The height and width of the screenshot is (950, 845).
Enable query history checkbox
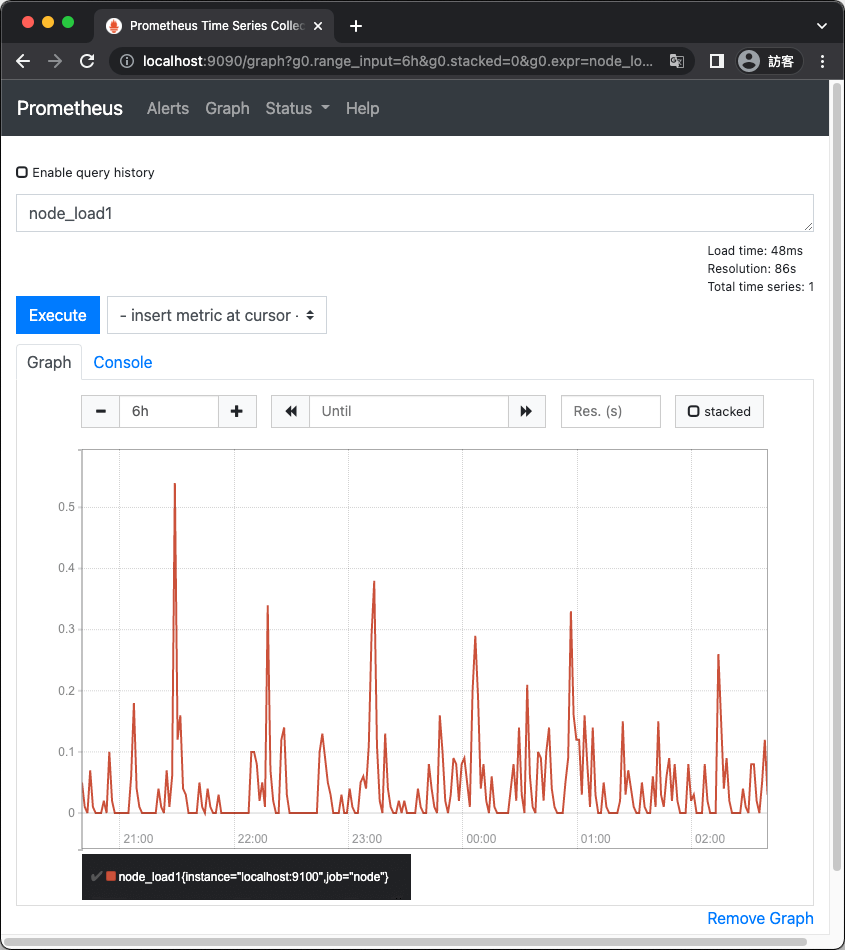click(x=22, y=173)
